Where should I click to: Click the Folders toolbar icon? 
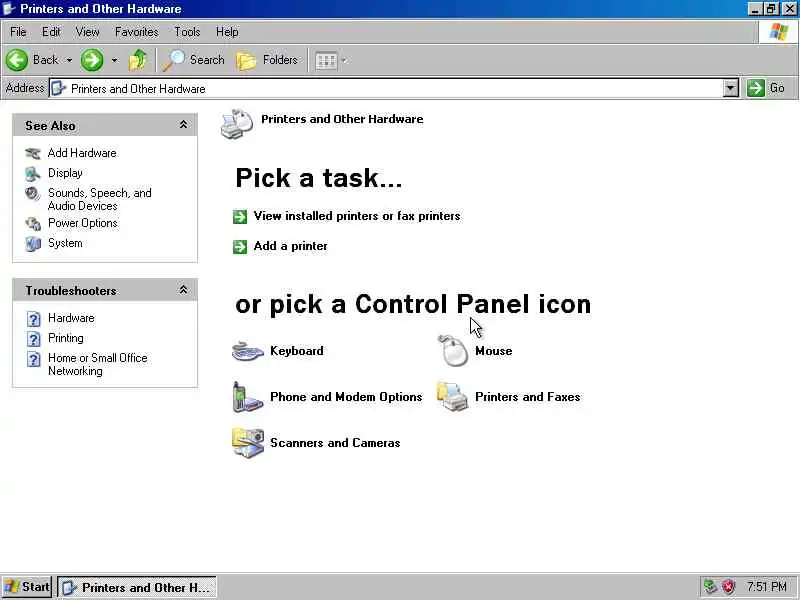pyautogui.click(x=246, y=61)
